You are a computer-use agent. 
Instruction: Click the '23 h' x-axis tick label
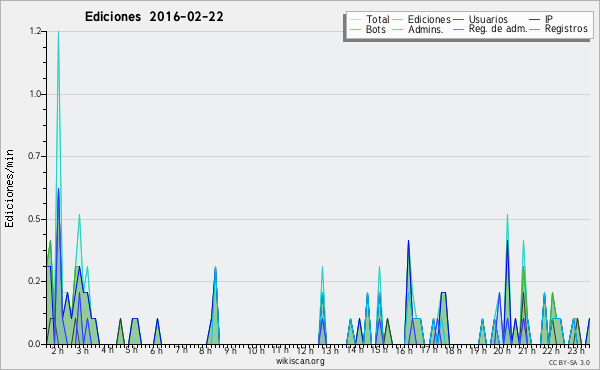(576, 351)
